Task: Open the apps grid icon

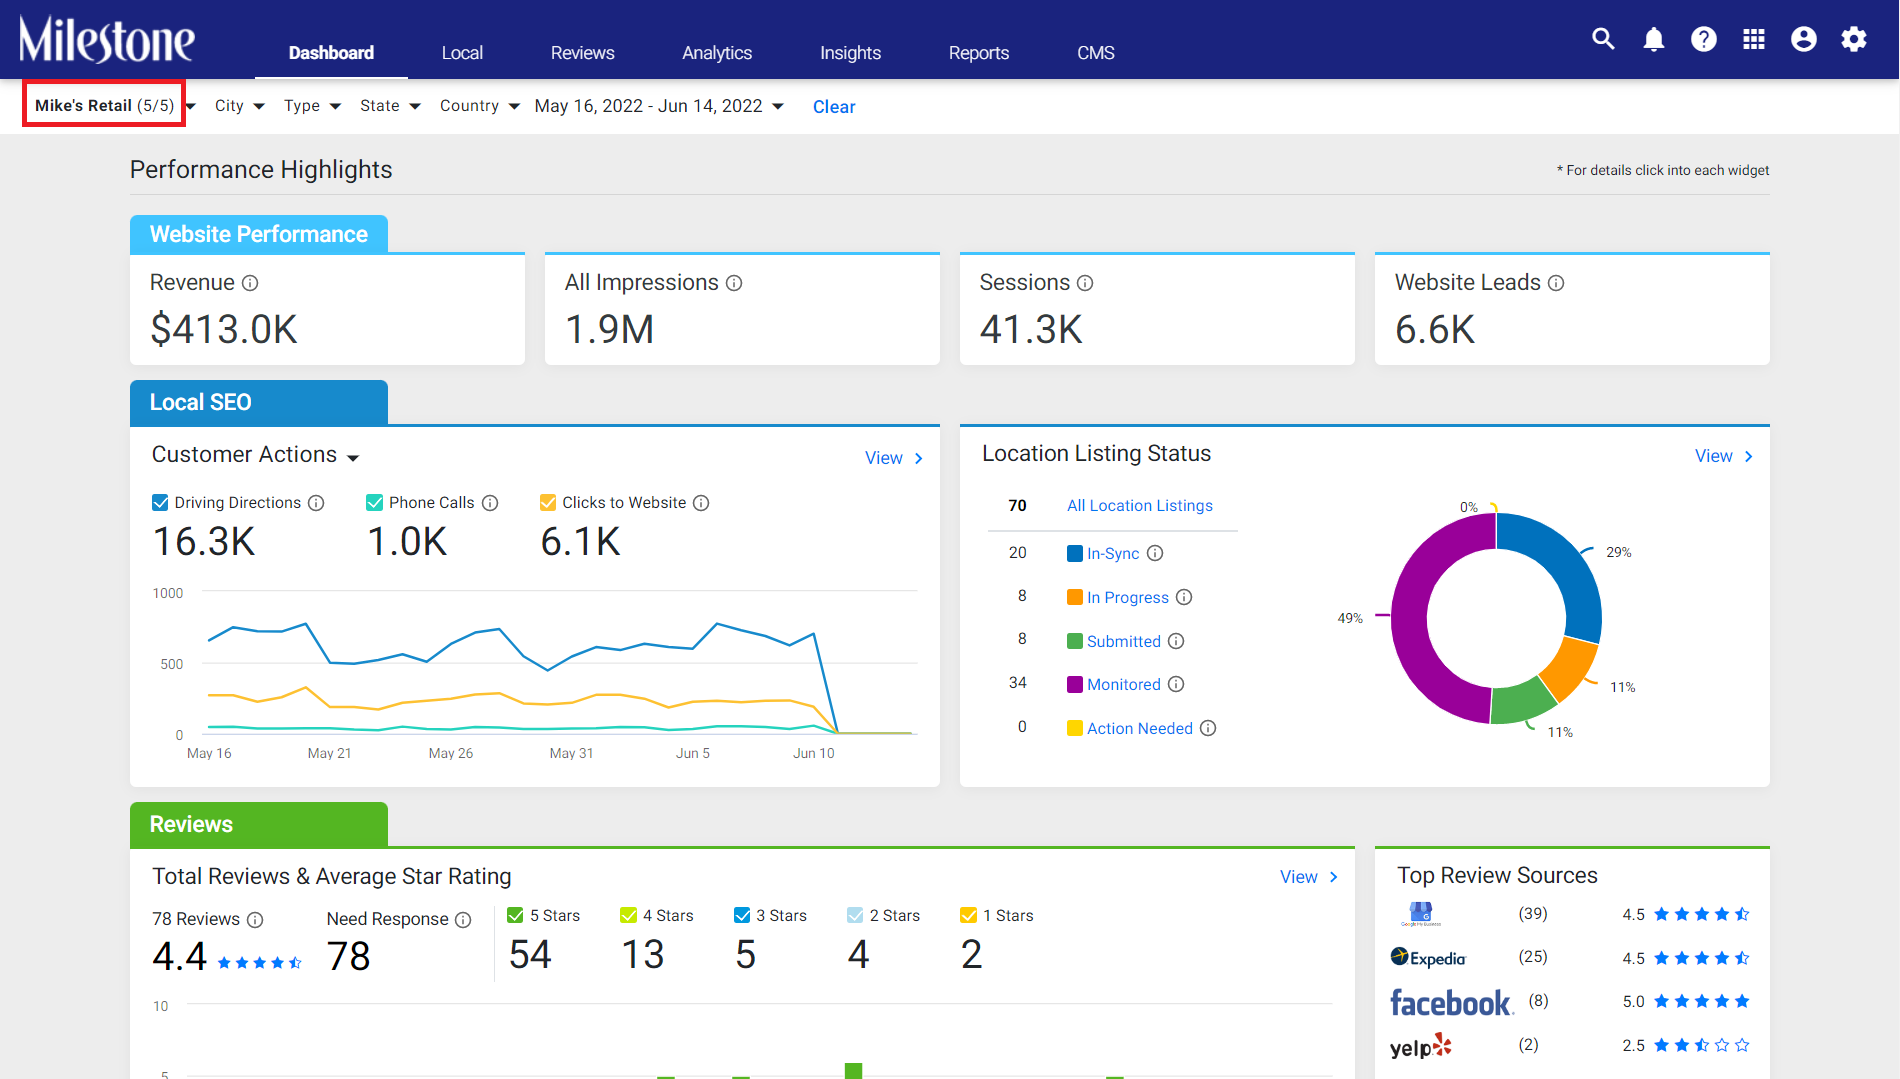Action: point(1754,39)
